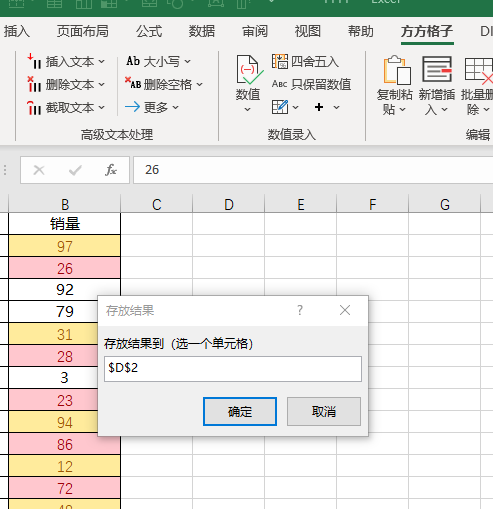Select the 销量 header cell

pyautogui.click(x=65, y=224)
